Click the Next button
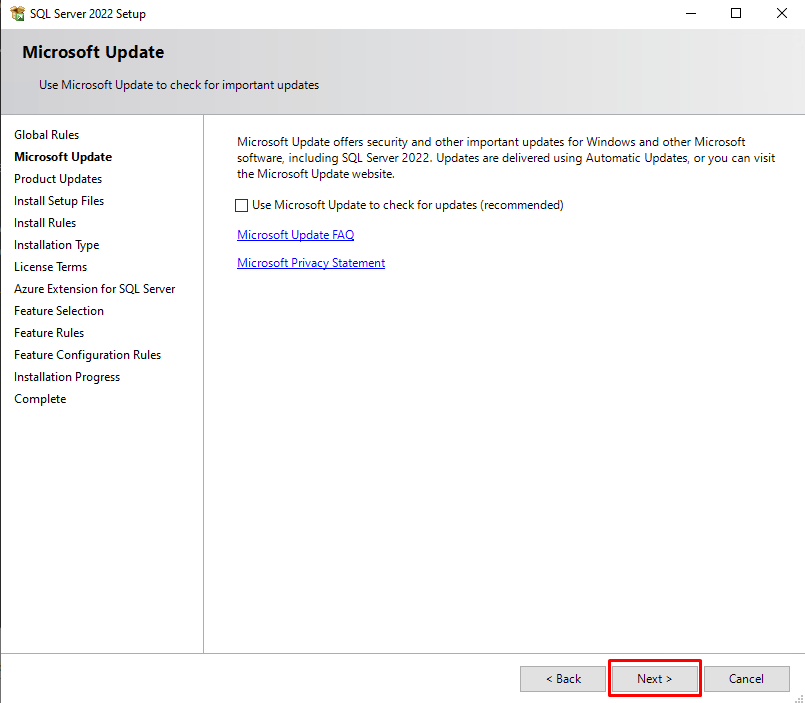Viewport: 805px width, 703px height. (654, 679)
